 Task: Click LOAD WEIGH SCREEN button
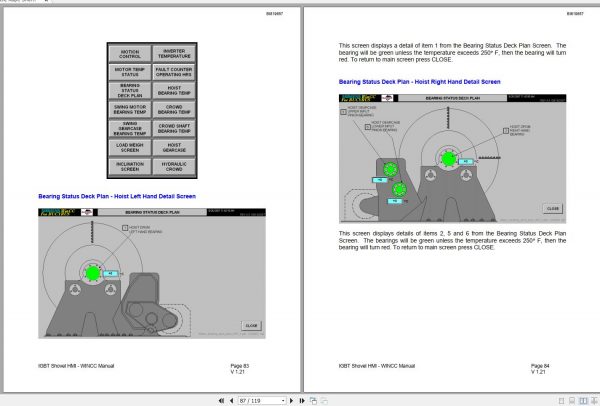[x=130, y=148]
